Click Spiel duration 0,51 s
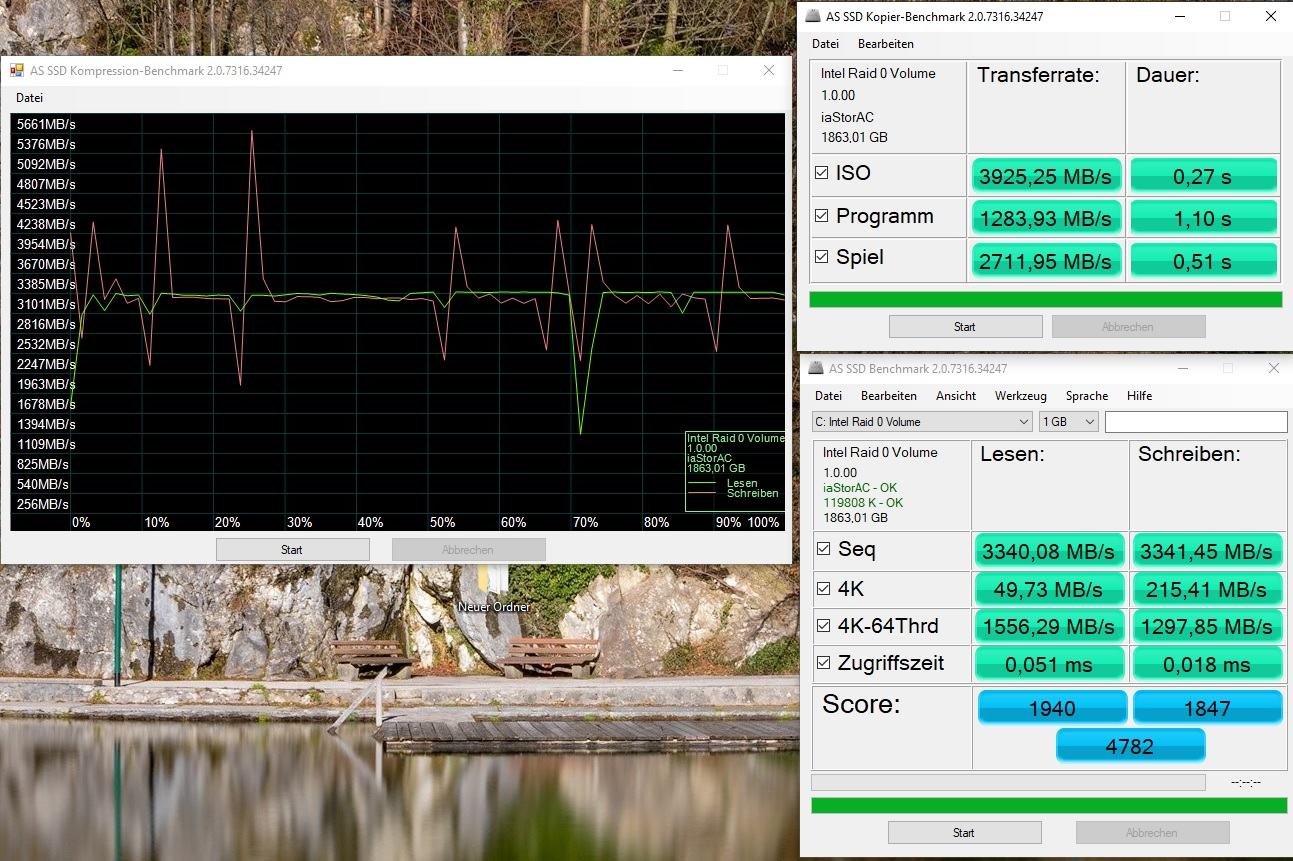 pos(1204,261)
